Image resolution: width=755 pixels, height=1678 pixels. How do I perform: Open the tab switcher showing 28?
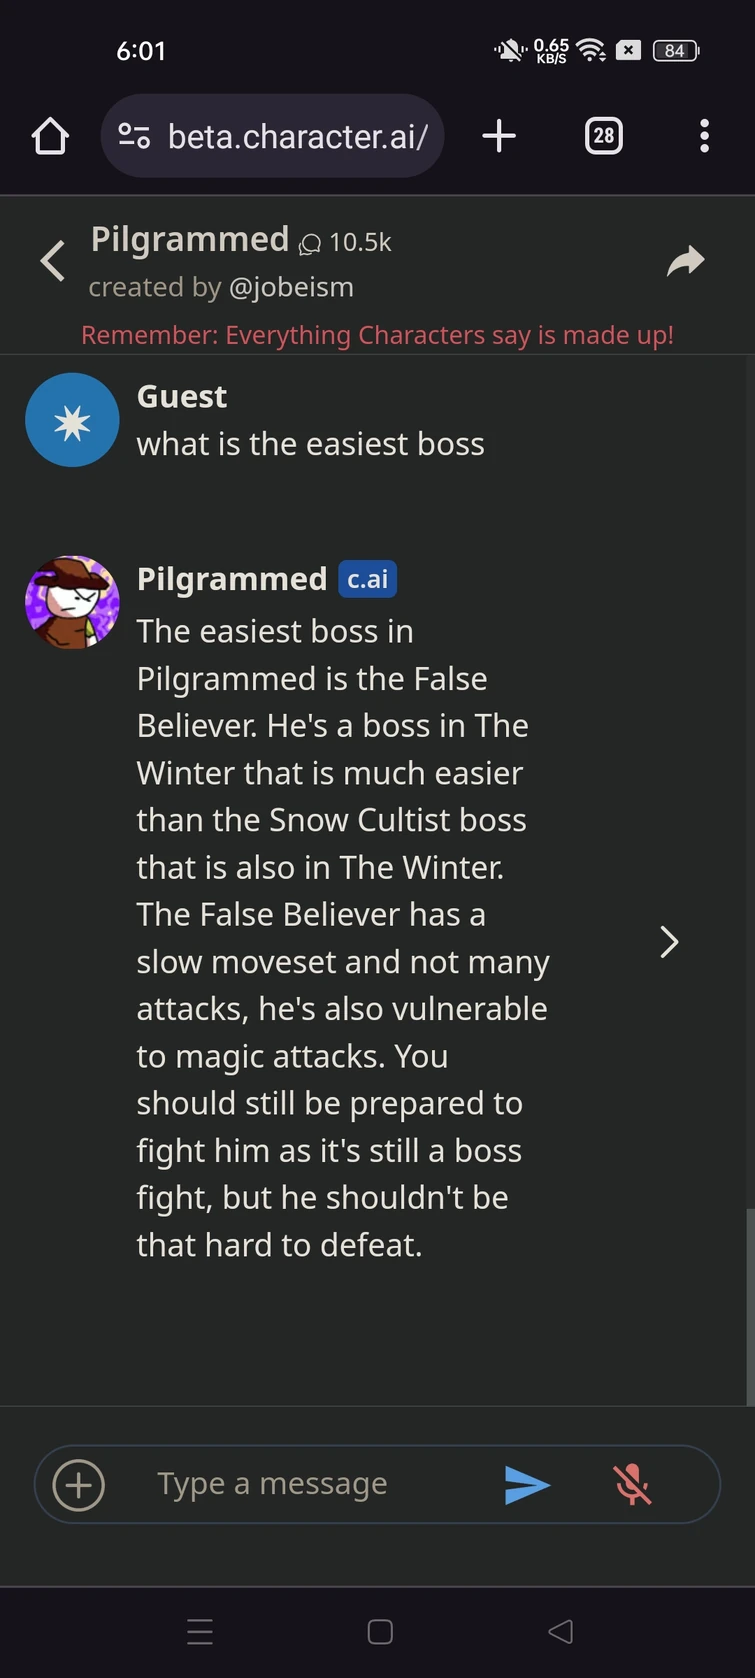pos(604,136)
